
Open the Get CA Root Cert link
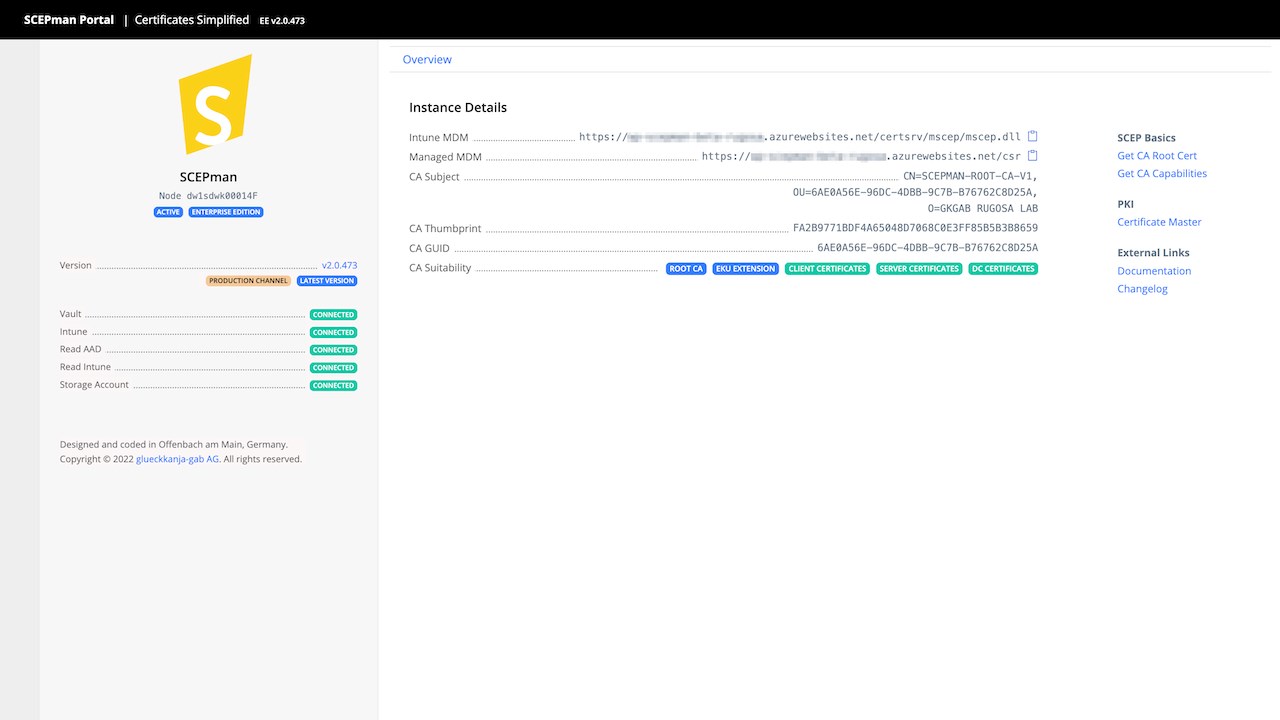pyautogui.click(x=1157, y=156)
